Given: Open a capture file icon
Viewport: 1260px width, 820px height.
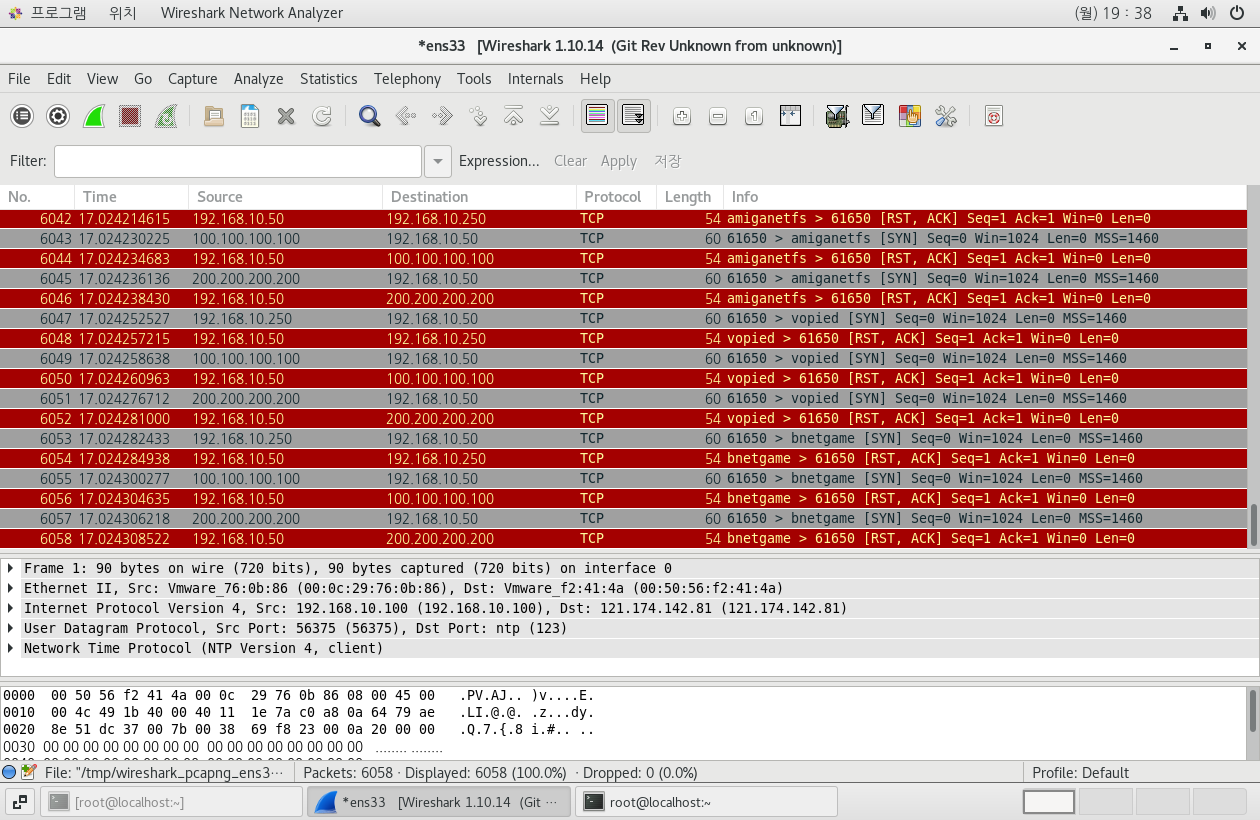Looking at the screenshot, I should pyautogui.click(x=214, y=116).
